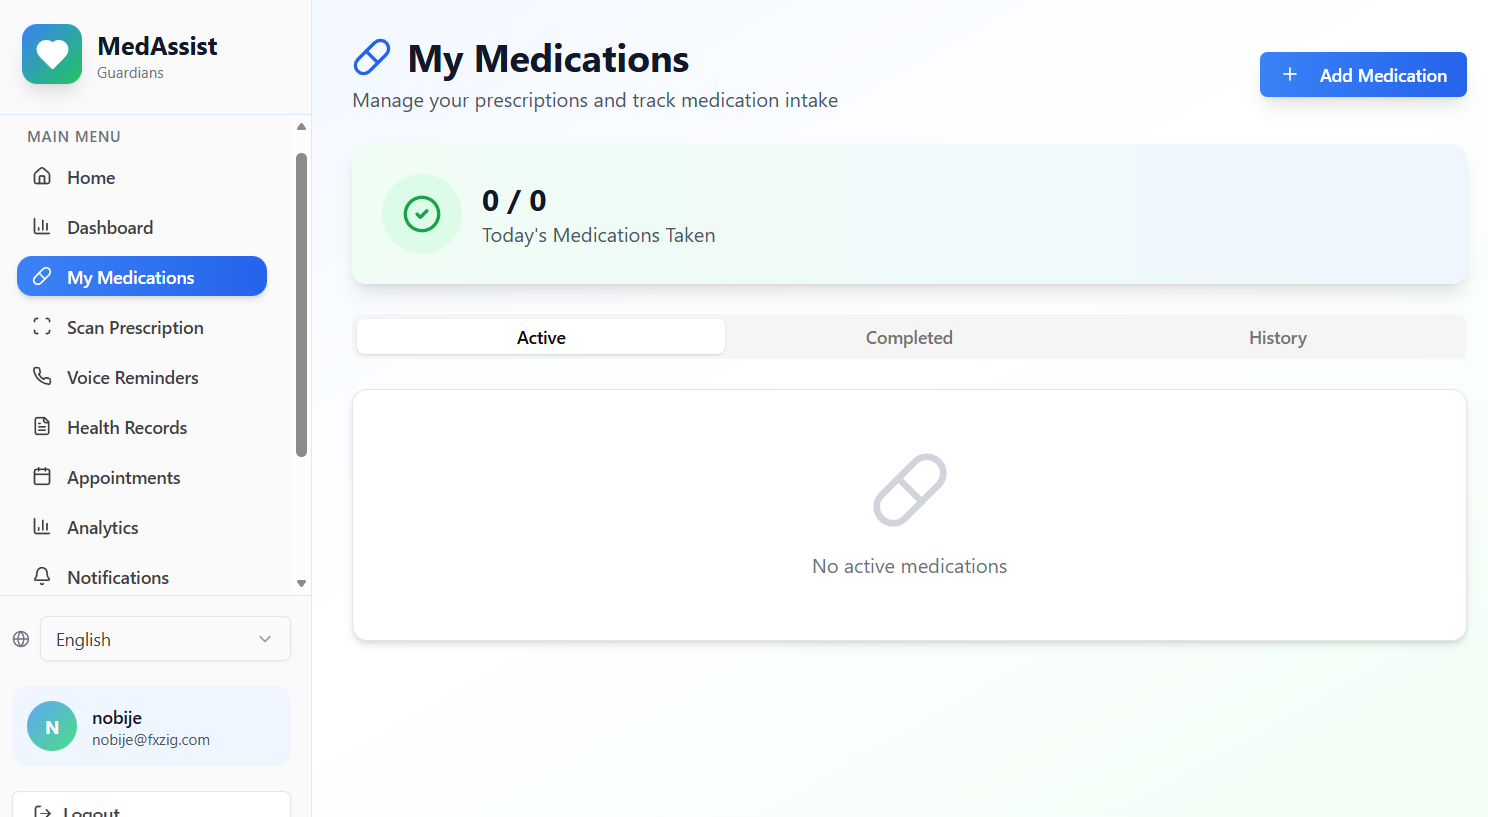Click the Appointments calendar icon
Screen dimensions: 1488x817
[x=41, y=476]
